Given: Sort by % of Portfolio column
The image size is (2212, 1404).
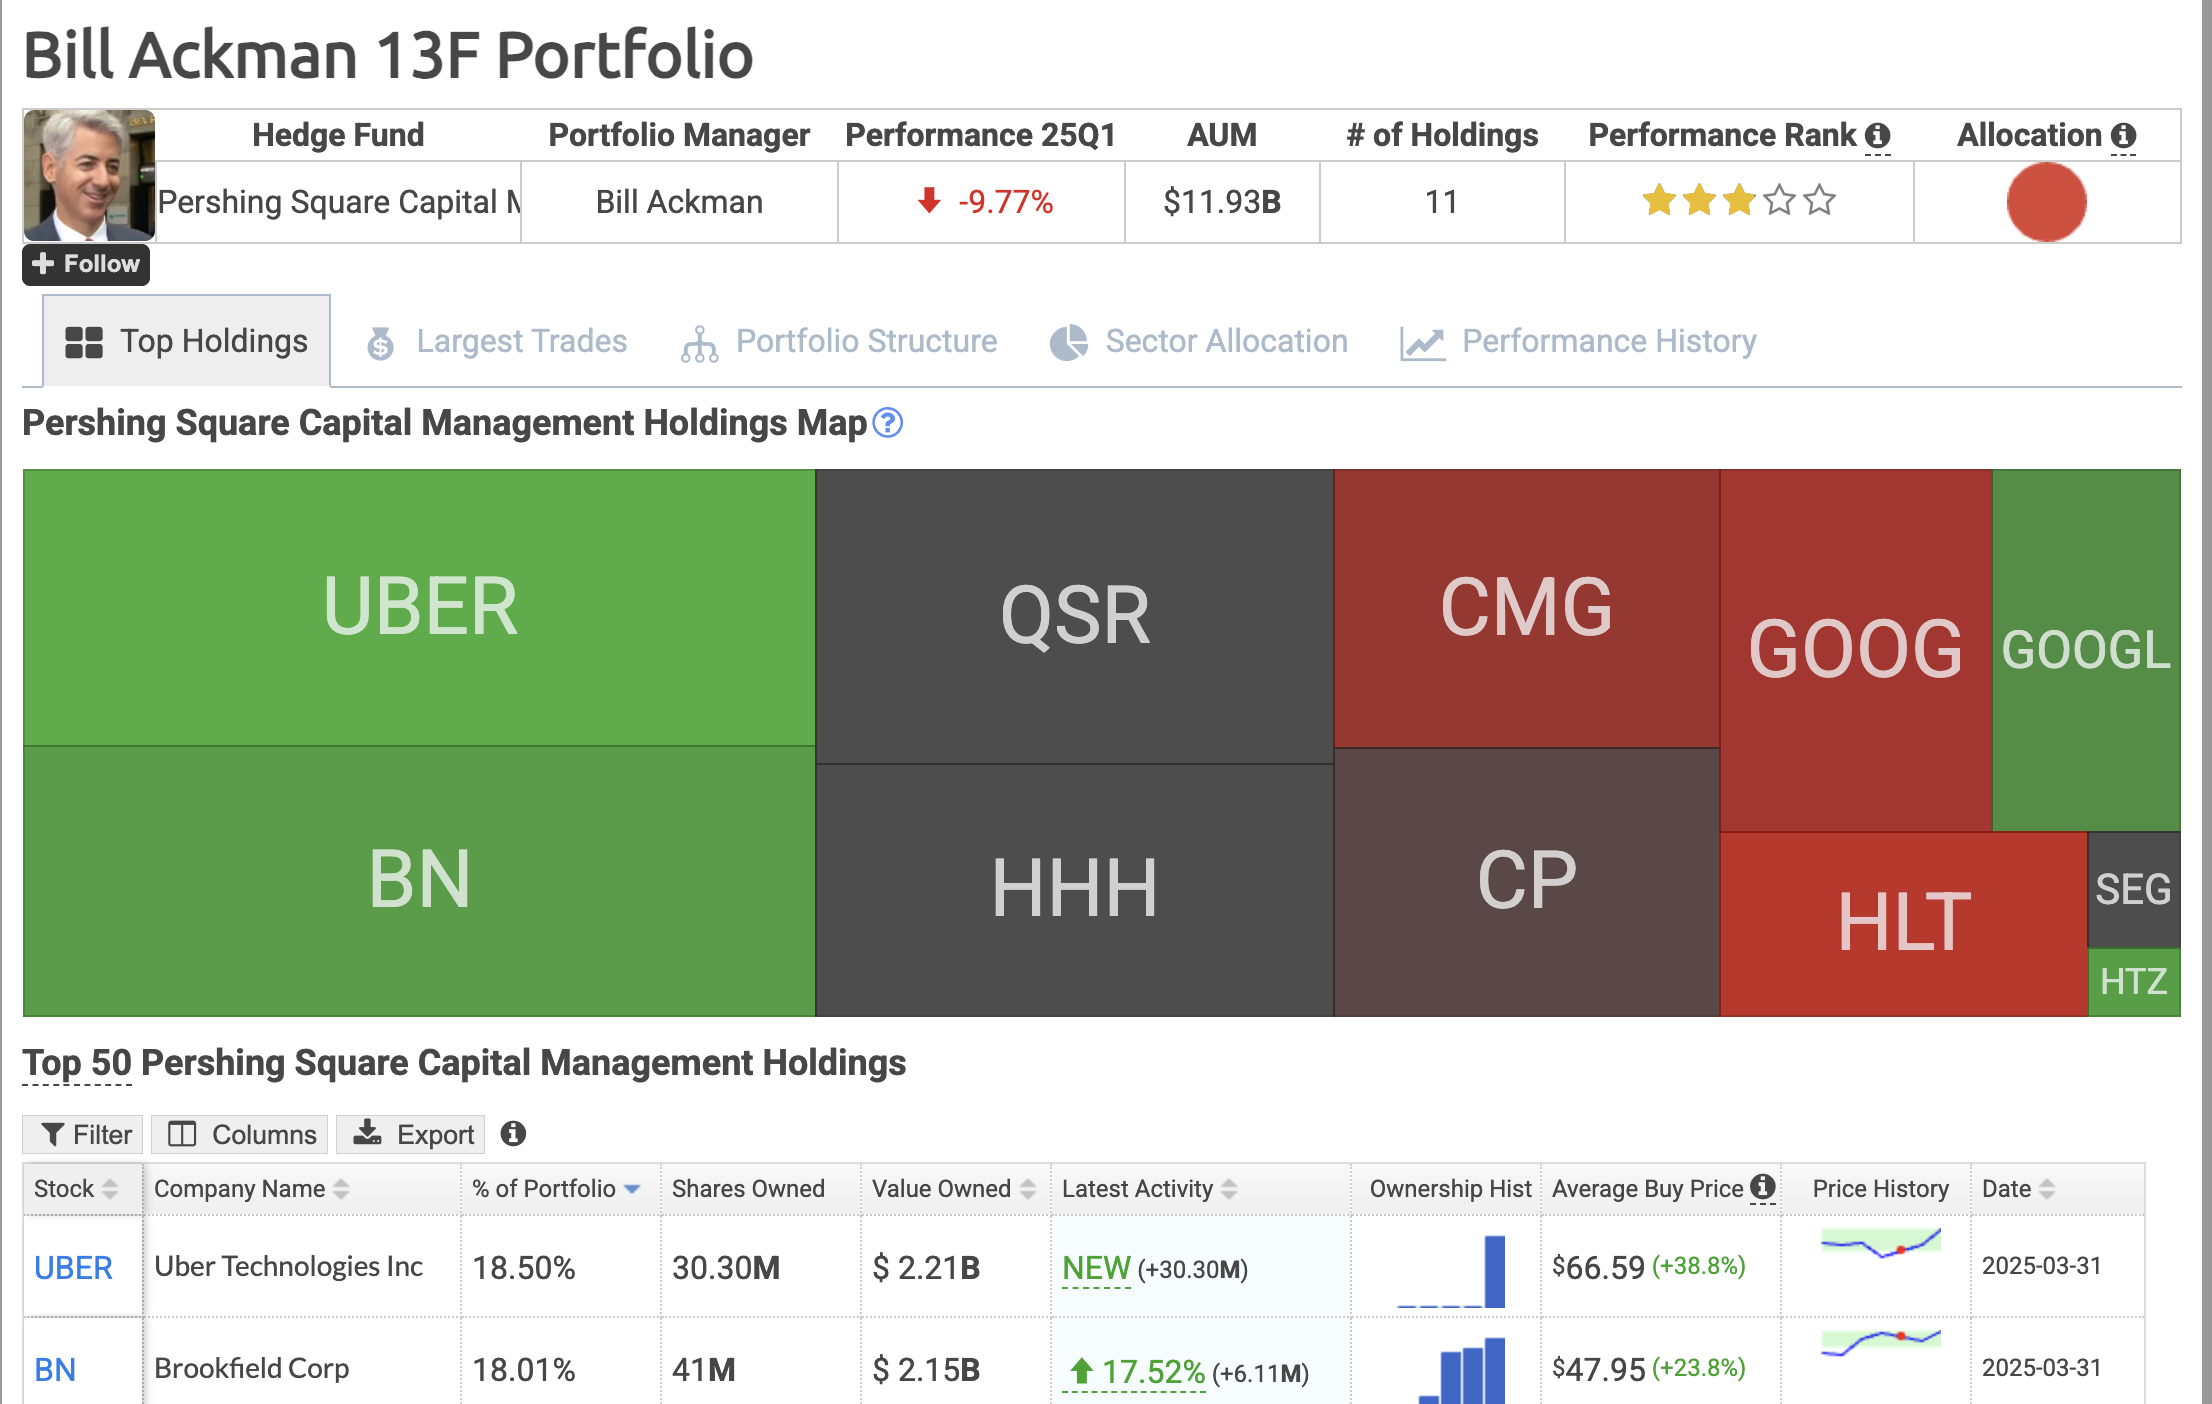Looking at the screenshot, I should pyautogui.click(x=560, y=1188).
